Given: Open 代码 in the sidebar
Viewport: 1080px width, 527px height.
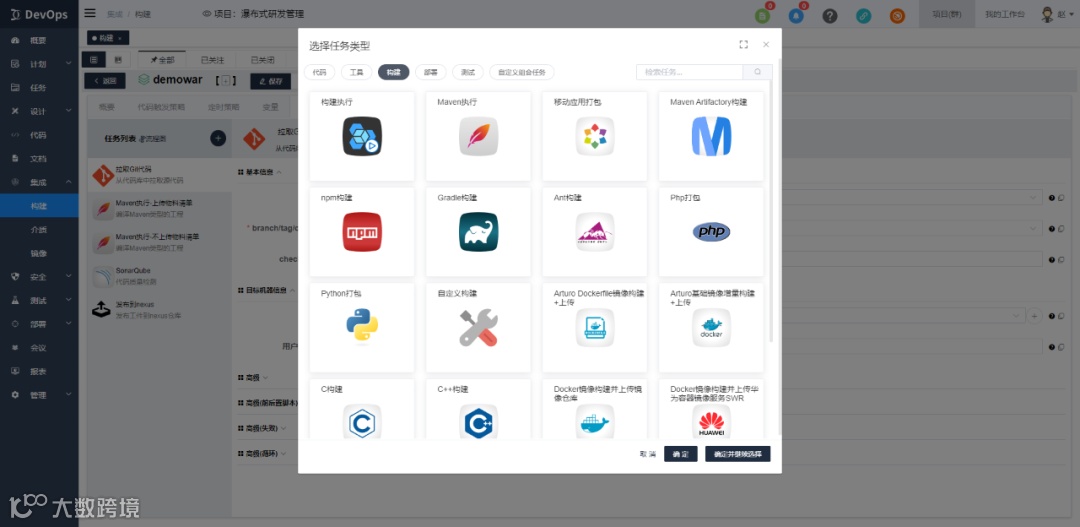Looking at the screenshot, I should [x=39, y=135].
